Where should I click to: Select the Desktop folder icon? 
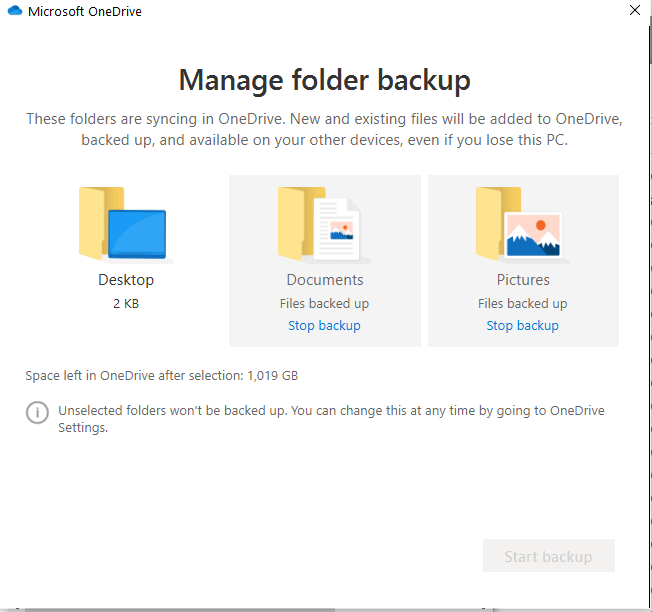pos(122,224)
